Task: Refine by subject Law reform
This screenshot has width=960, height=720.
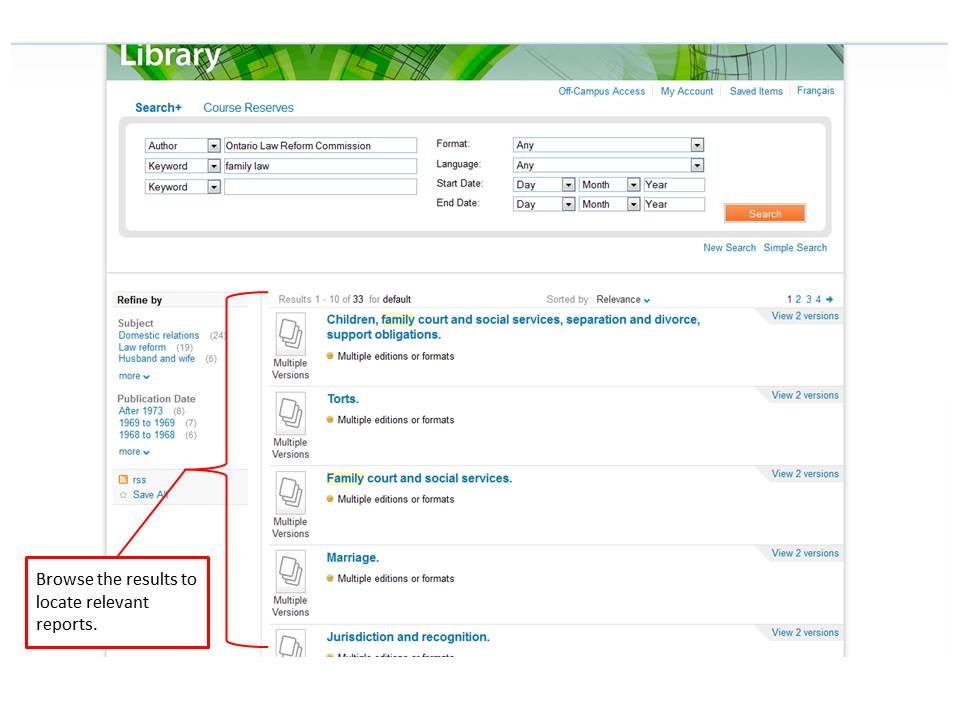Action: 142,347
